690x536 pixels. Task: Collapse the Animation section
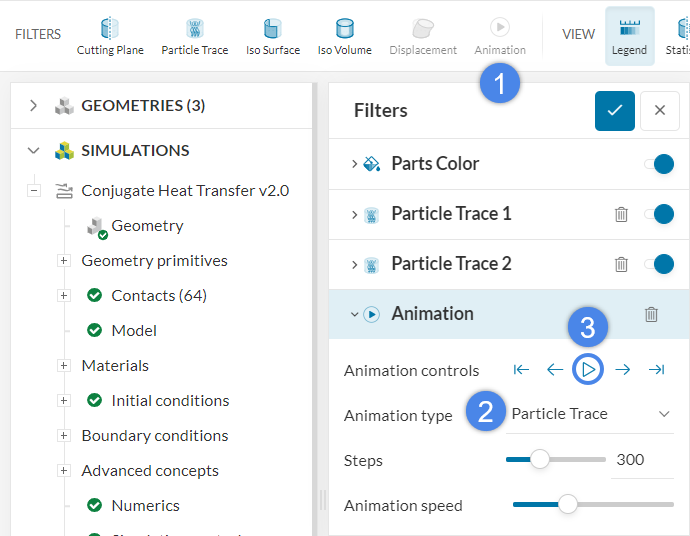[x=354, y=314]
